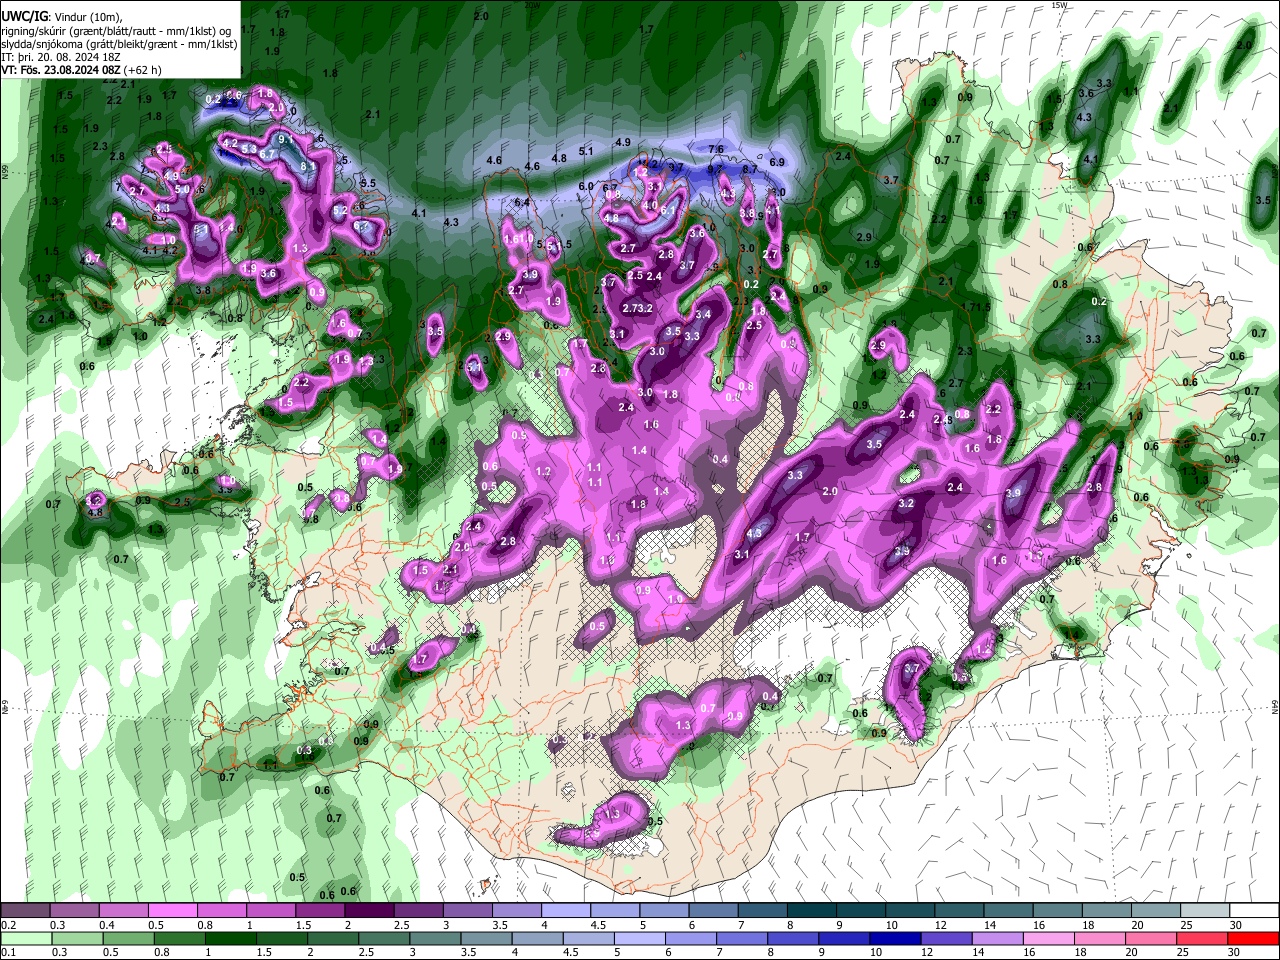
Task: Click the upper snow legend swatch labeled 0.2
Action: [x=25, y=911]
